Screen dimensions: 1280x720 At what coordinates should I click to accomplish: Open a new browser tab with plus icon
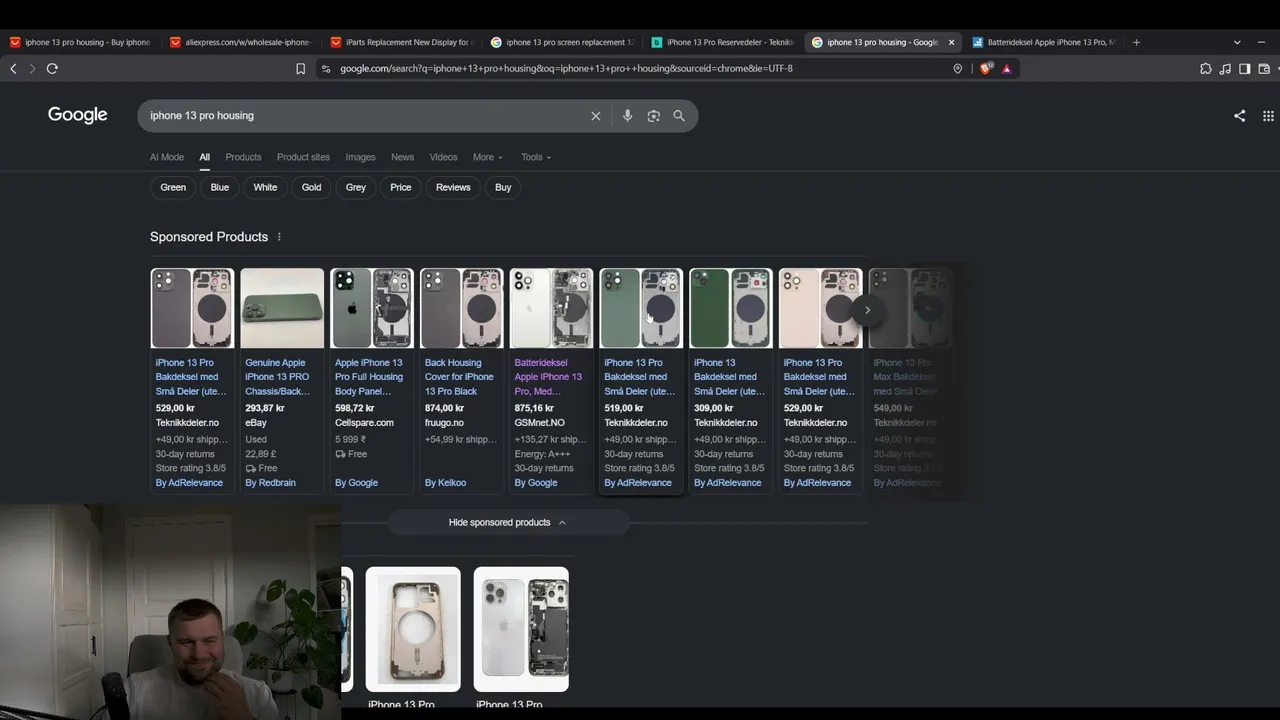click(x=1136, y=42)
